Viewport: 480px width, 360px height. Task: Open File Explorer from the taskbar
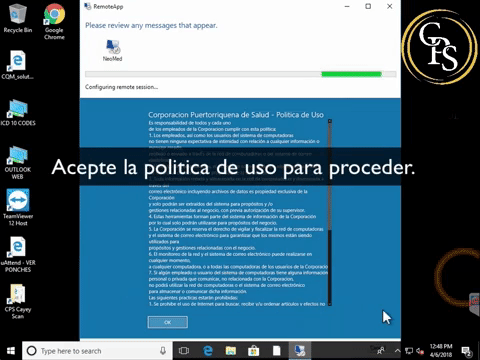click(x=231, y=351)
